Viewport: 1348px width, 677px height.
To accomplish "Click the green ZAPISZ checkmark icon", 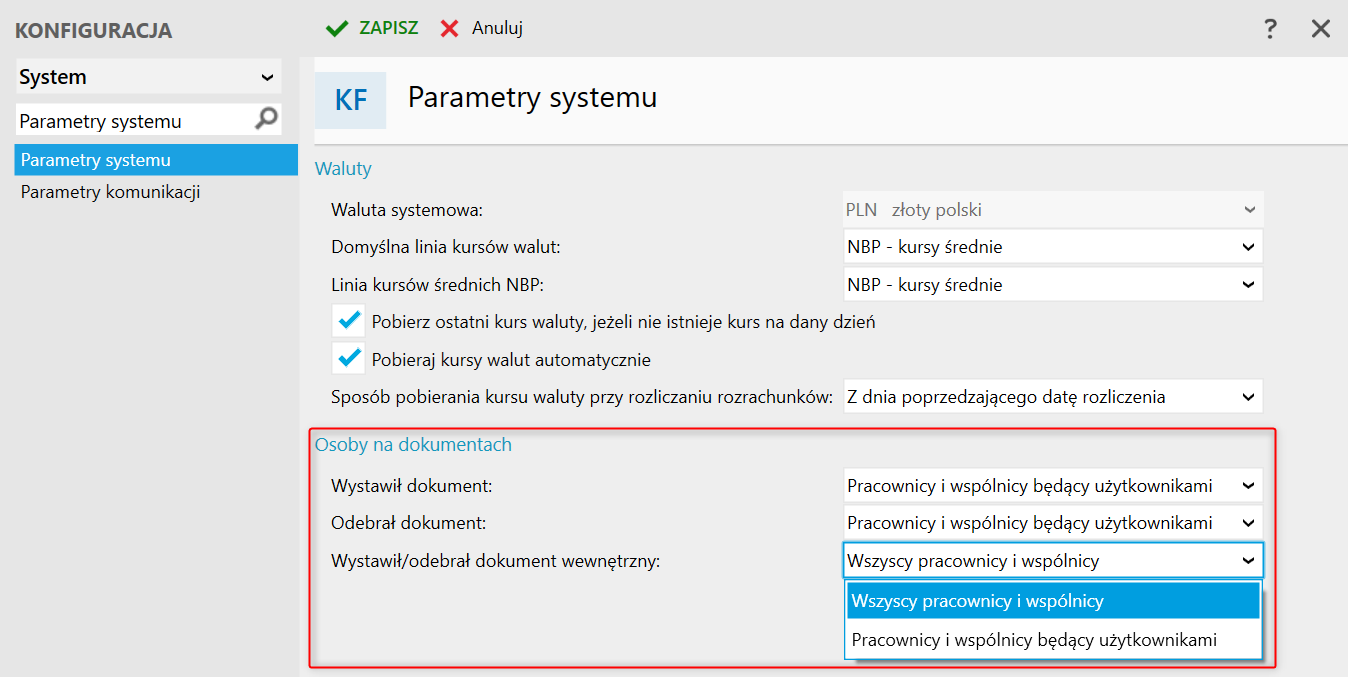I will 337,28.
